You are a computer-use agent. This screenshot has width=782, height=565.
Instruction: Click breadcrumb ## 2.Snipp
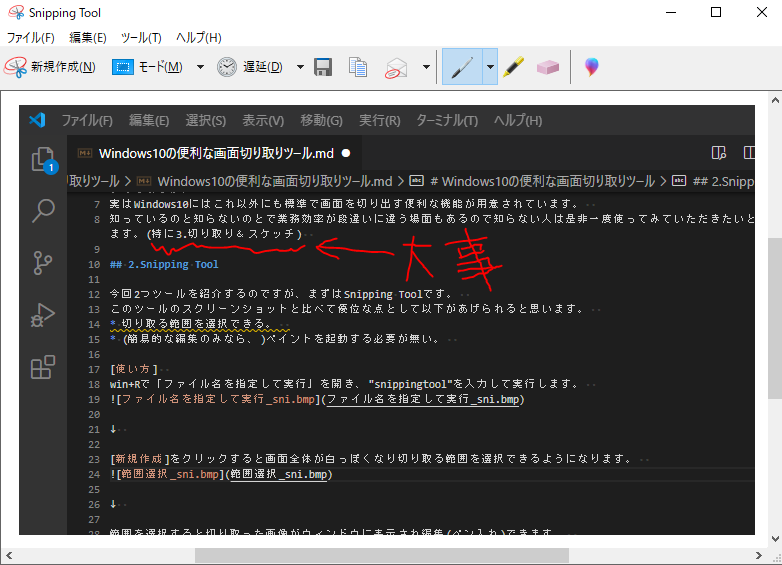(x=723, y=182)
